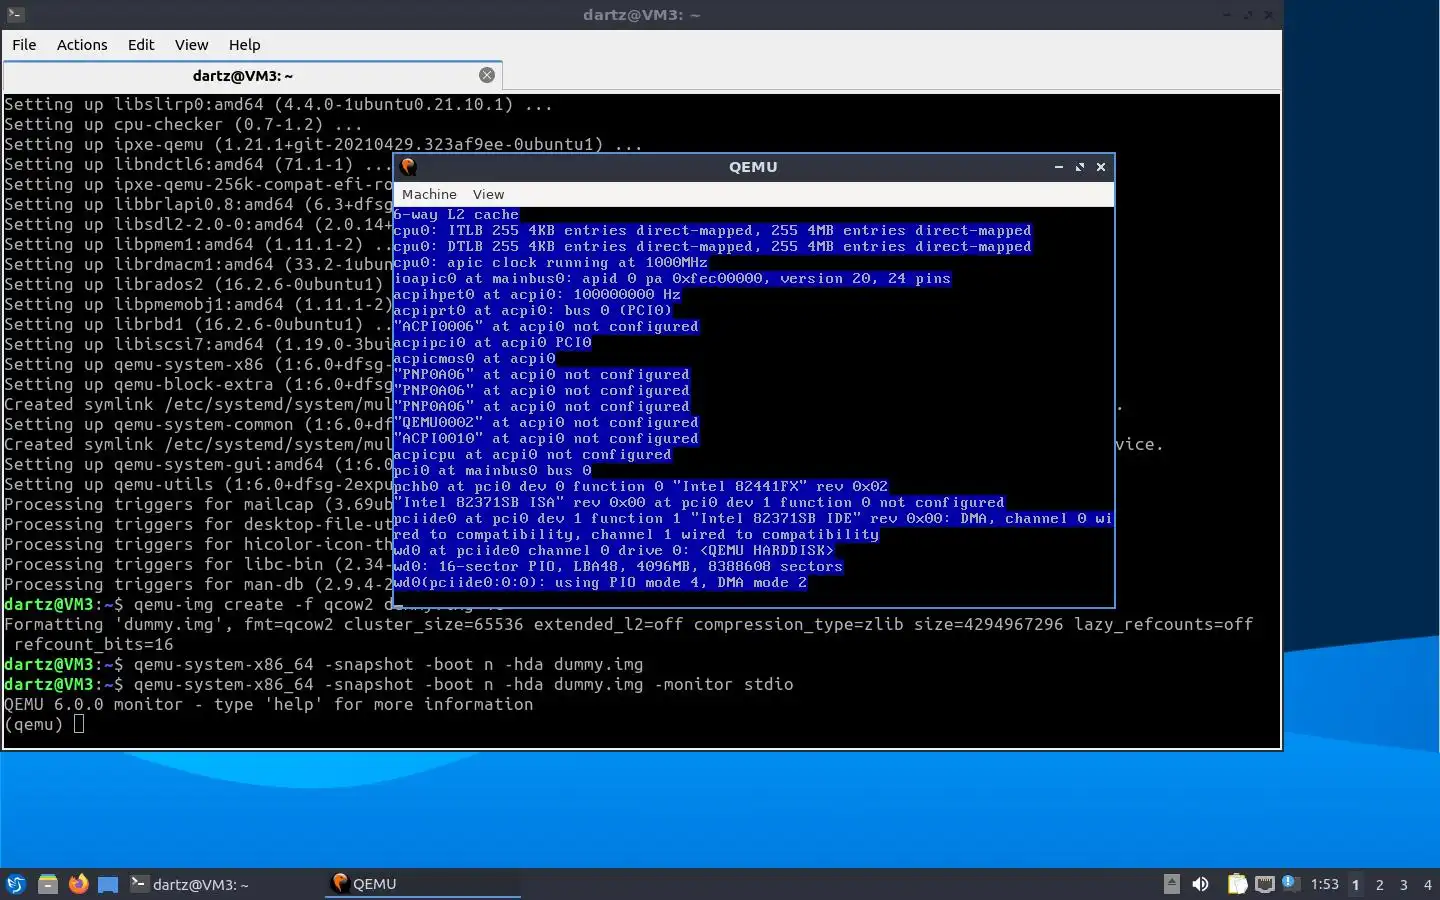Screen dimensions: 1440x900
Task: Open the notifications tray icon
Action: pos(1291,883)
